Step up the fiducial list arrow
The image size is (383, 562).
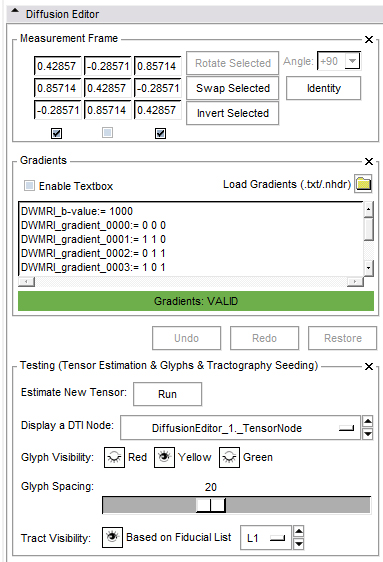pyautogui.click(x=298, y=531)
